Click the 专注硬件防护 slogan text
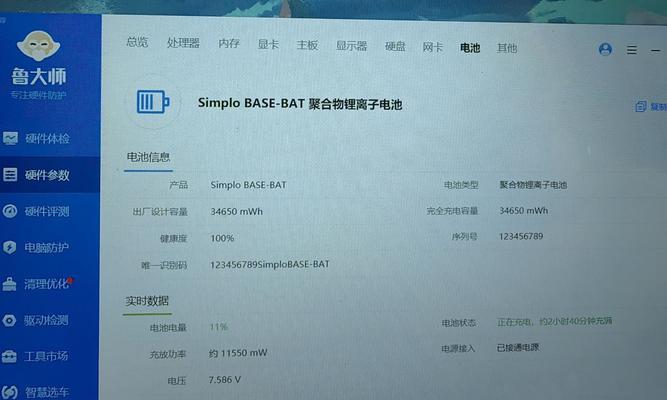The image size is (667, 400). click(38, 95)
